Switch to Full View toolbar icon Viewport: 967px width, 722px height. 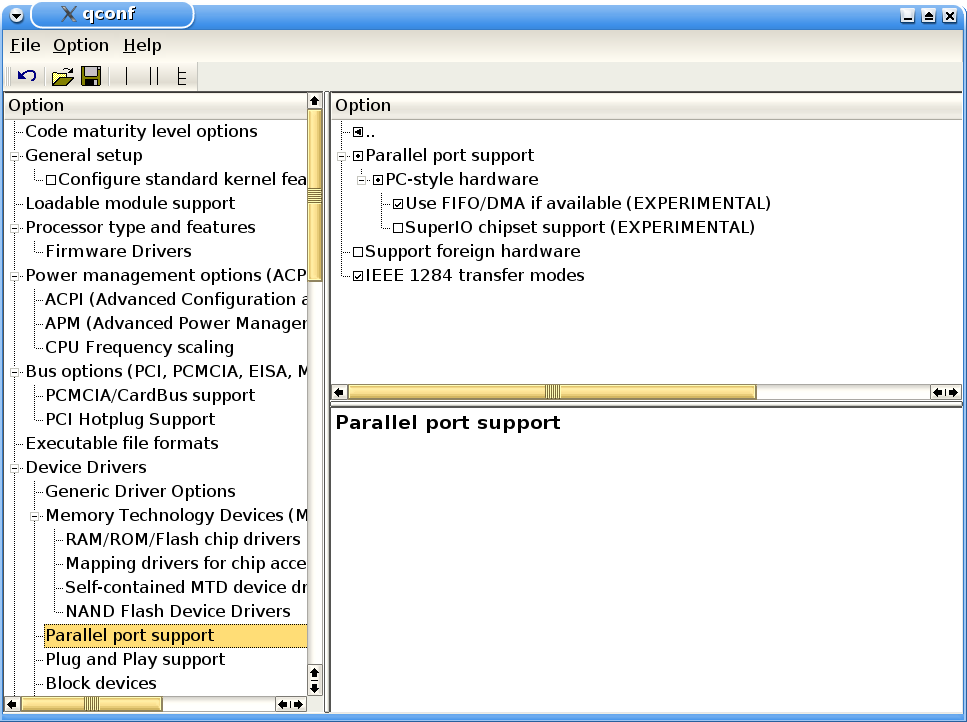[181, 76]
